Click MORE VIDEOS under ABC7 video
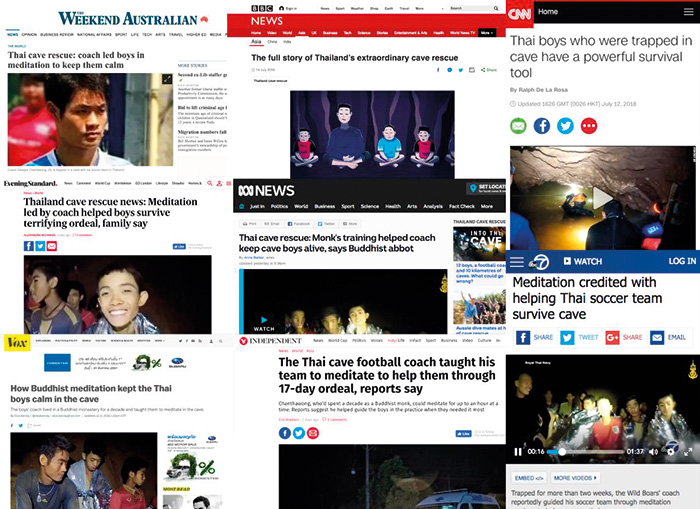The image size is (700, 509). tap(575, 478)
